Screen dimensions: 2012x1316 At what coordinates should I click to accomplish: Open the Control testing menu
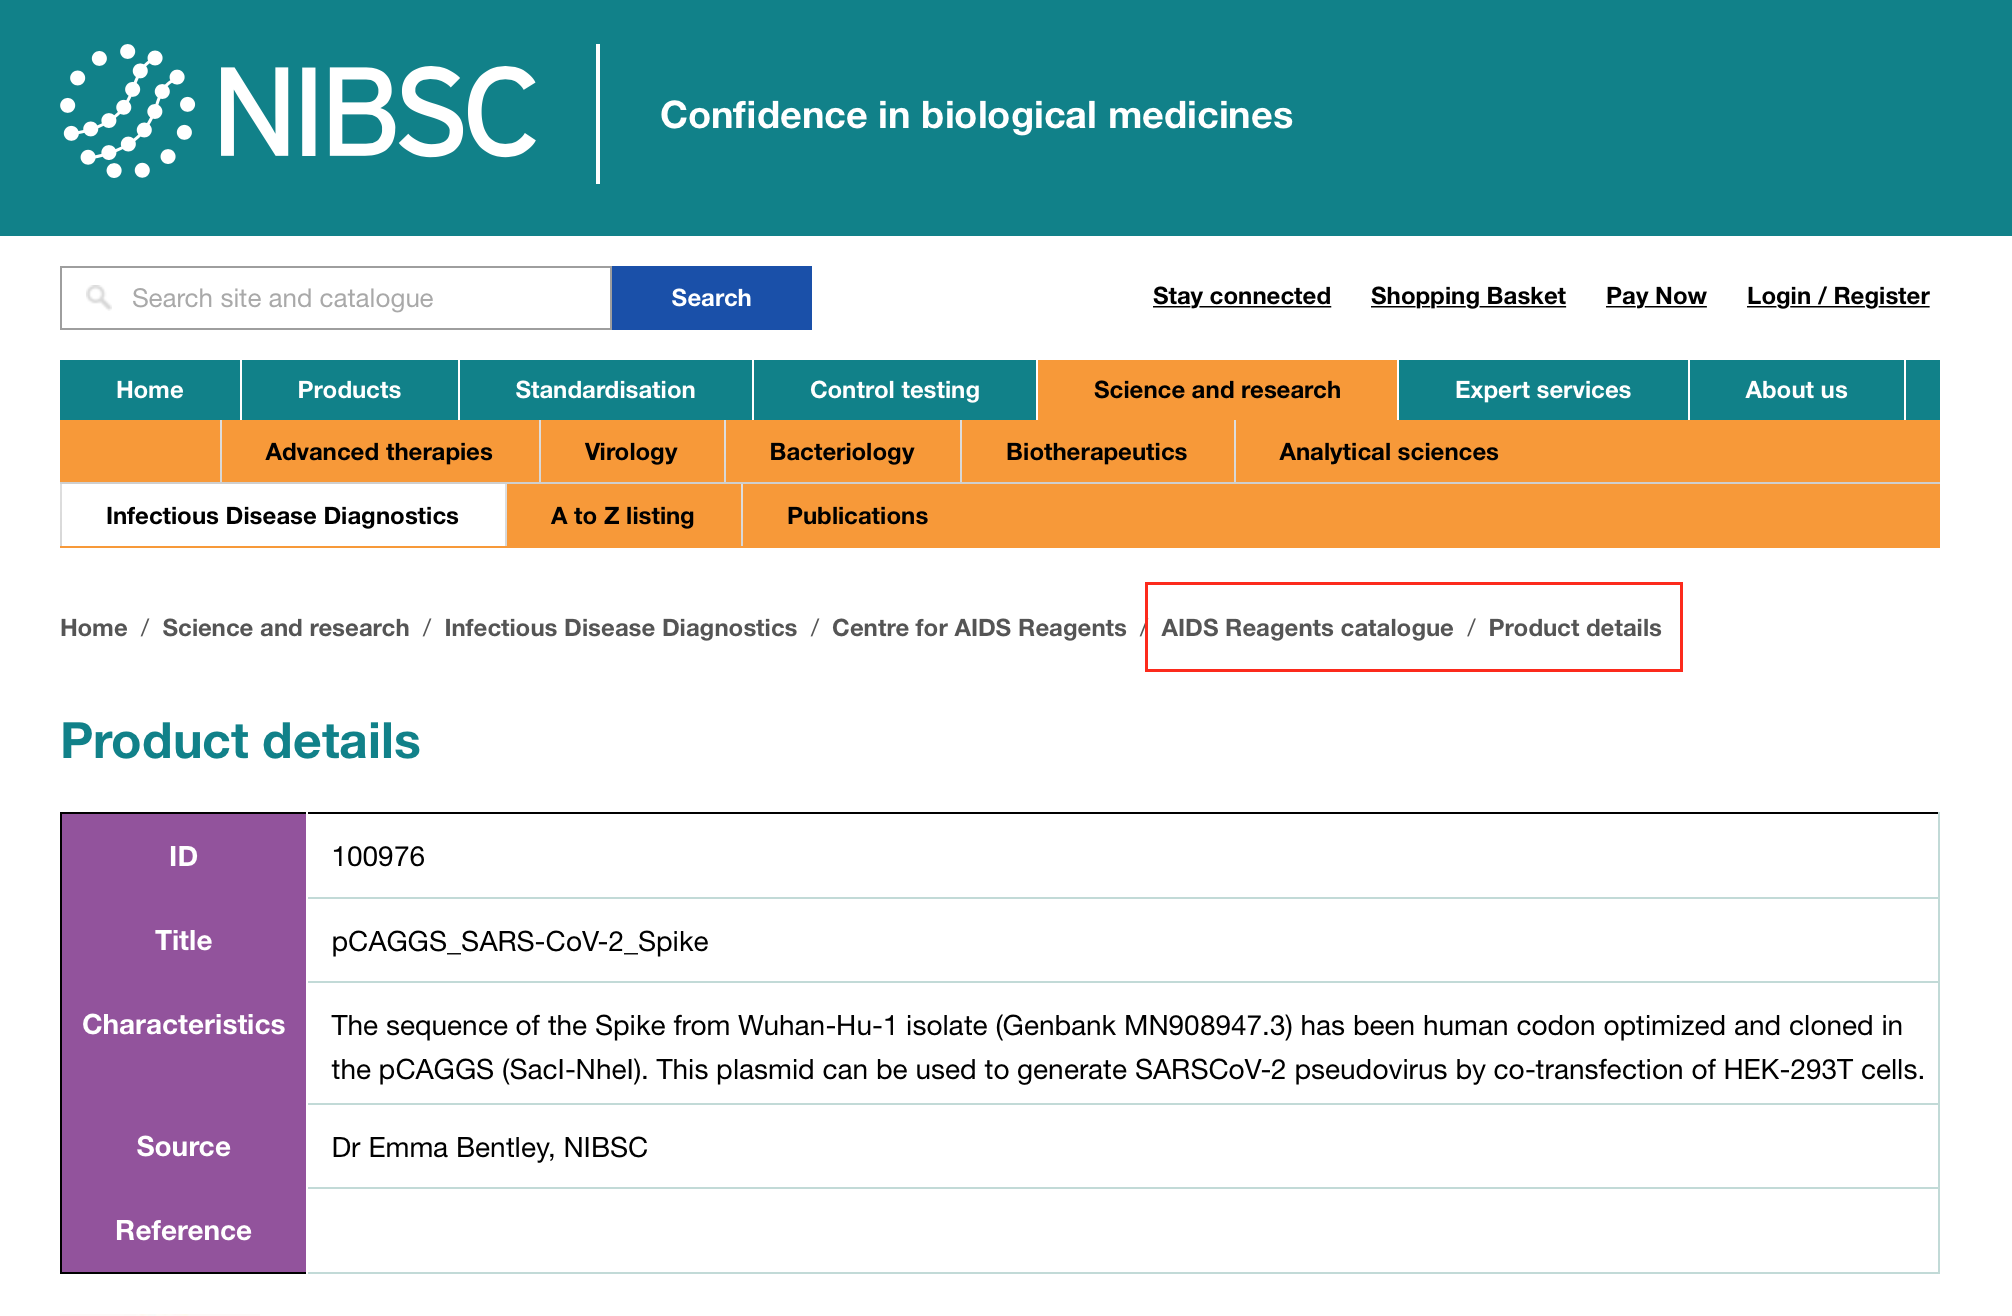click(894, 390)
